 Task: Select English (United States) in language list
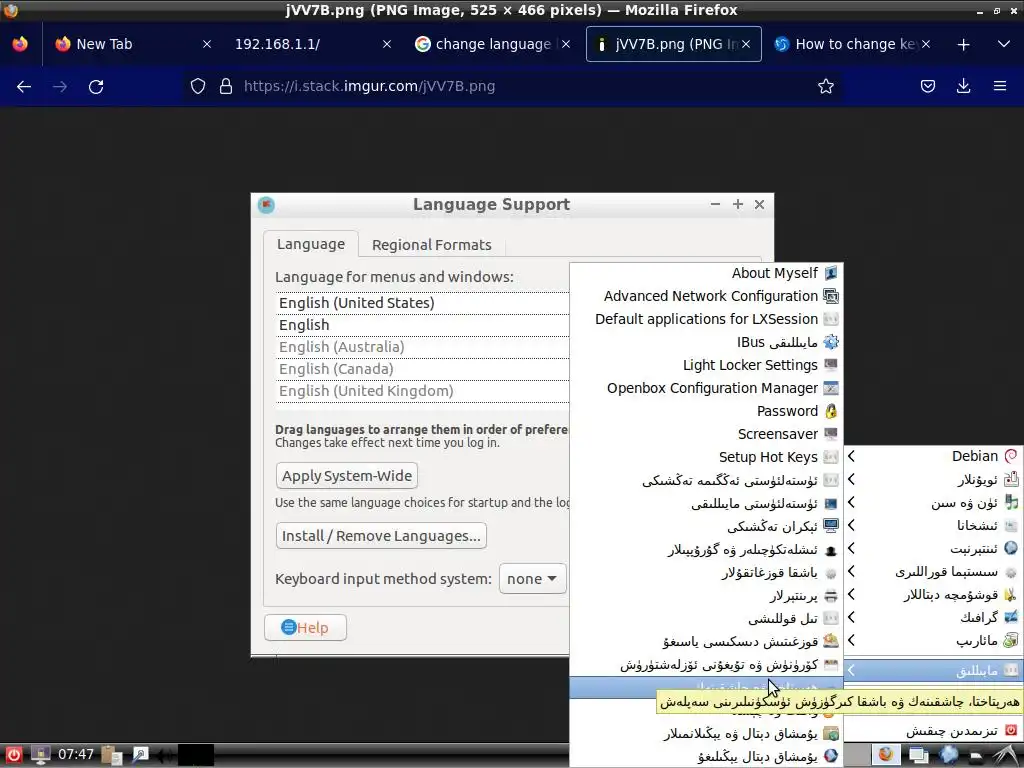(x=423, y=303)
